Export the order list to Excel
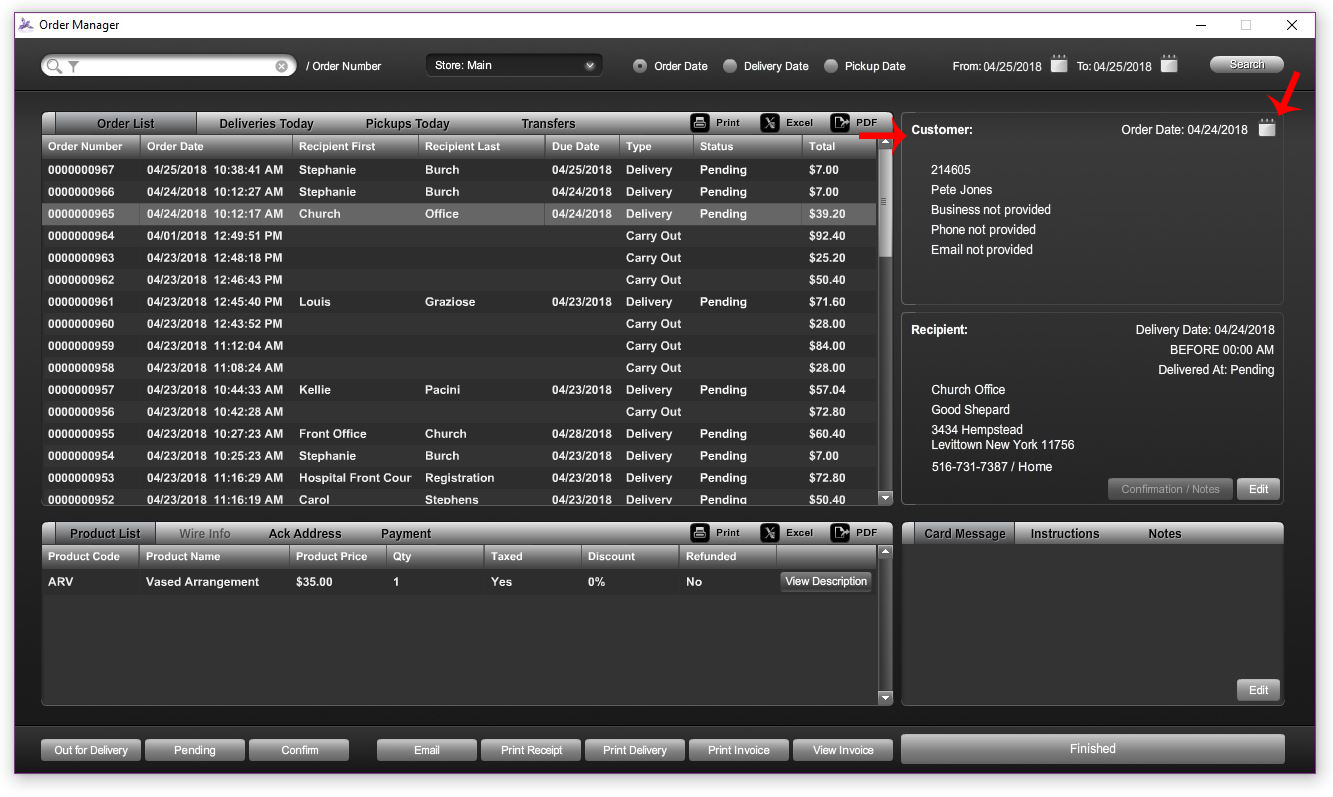Image resolution: width=1333 pixels, height=797 pixels. tap(770, 123)
